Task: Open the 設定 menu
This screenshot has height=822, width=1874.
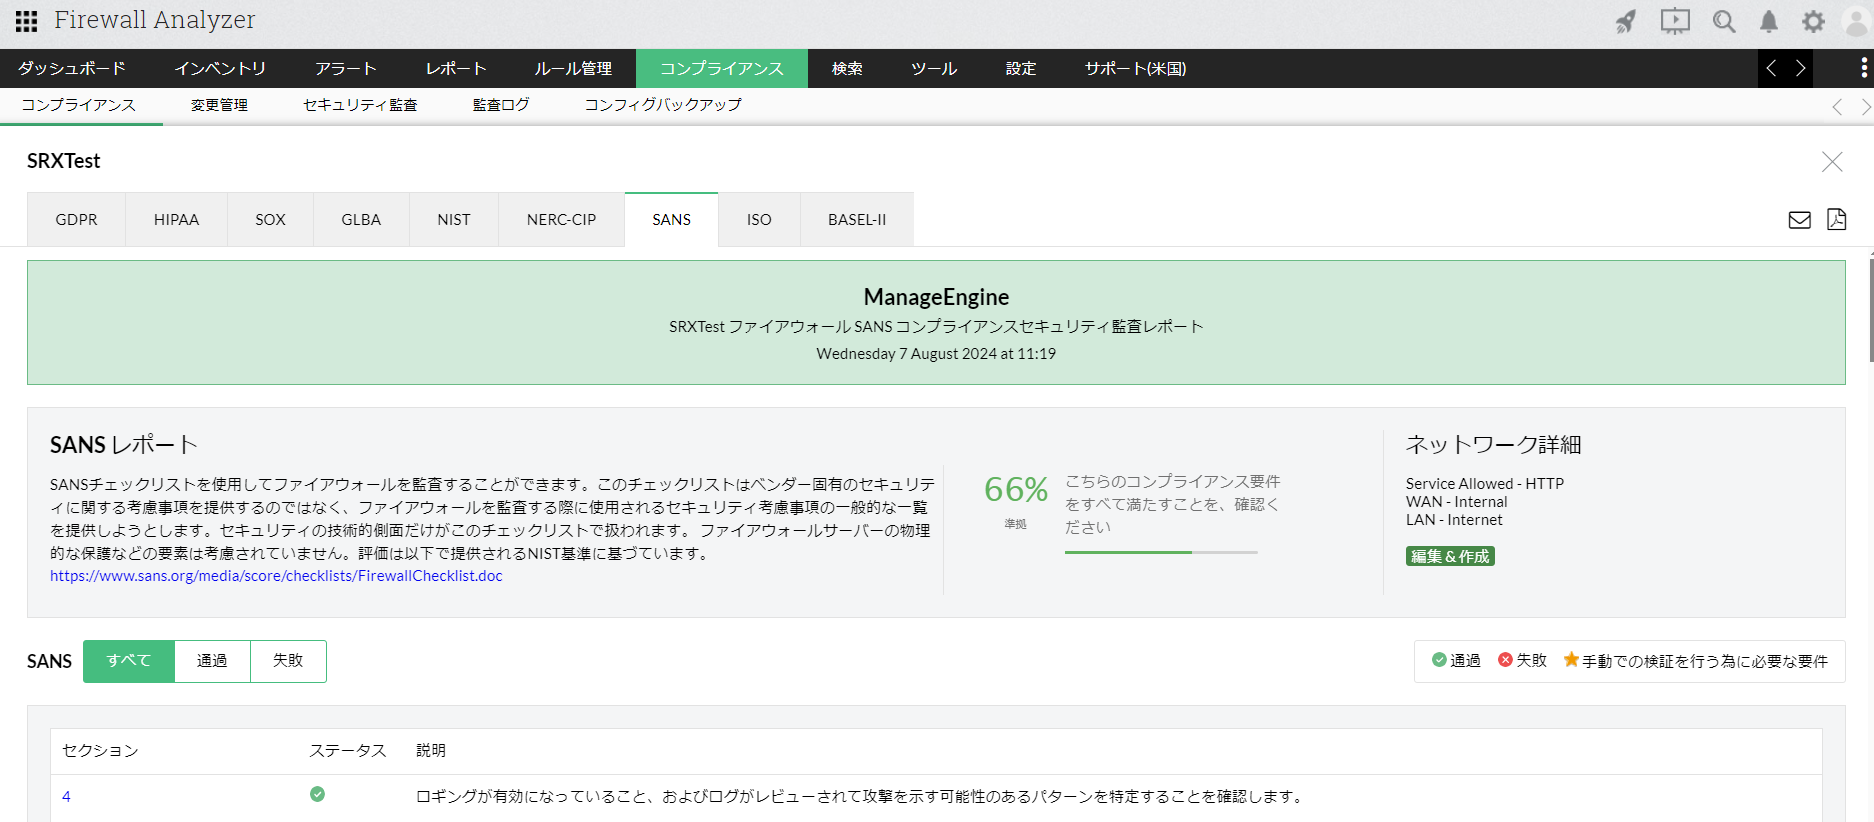Action: coord(1021,68)
